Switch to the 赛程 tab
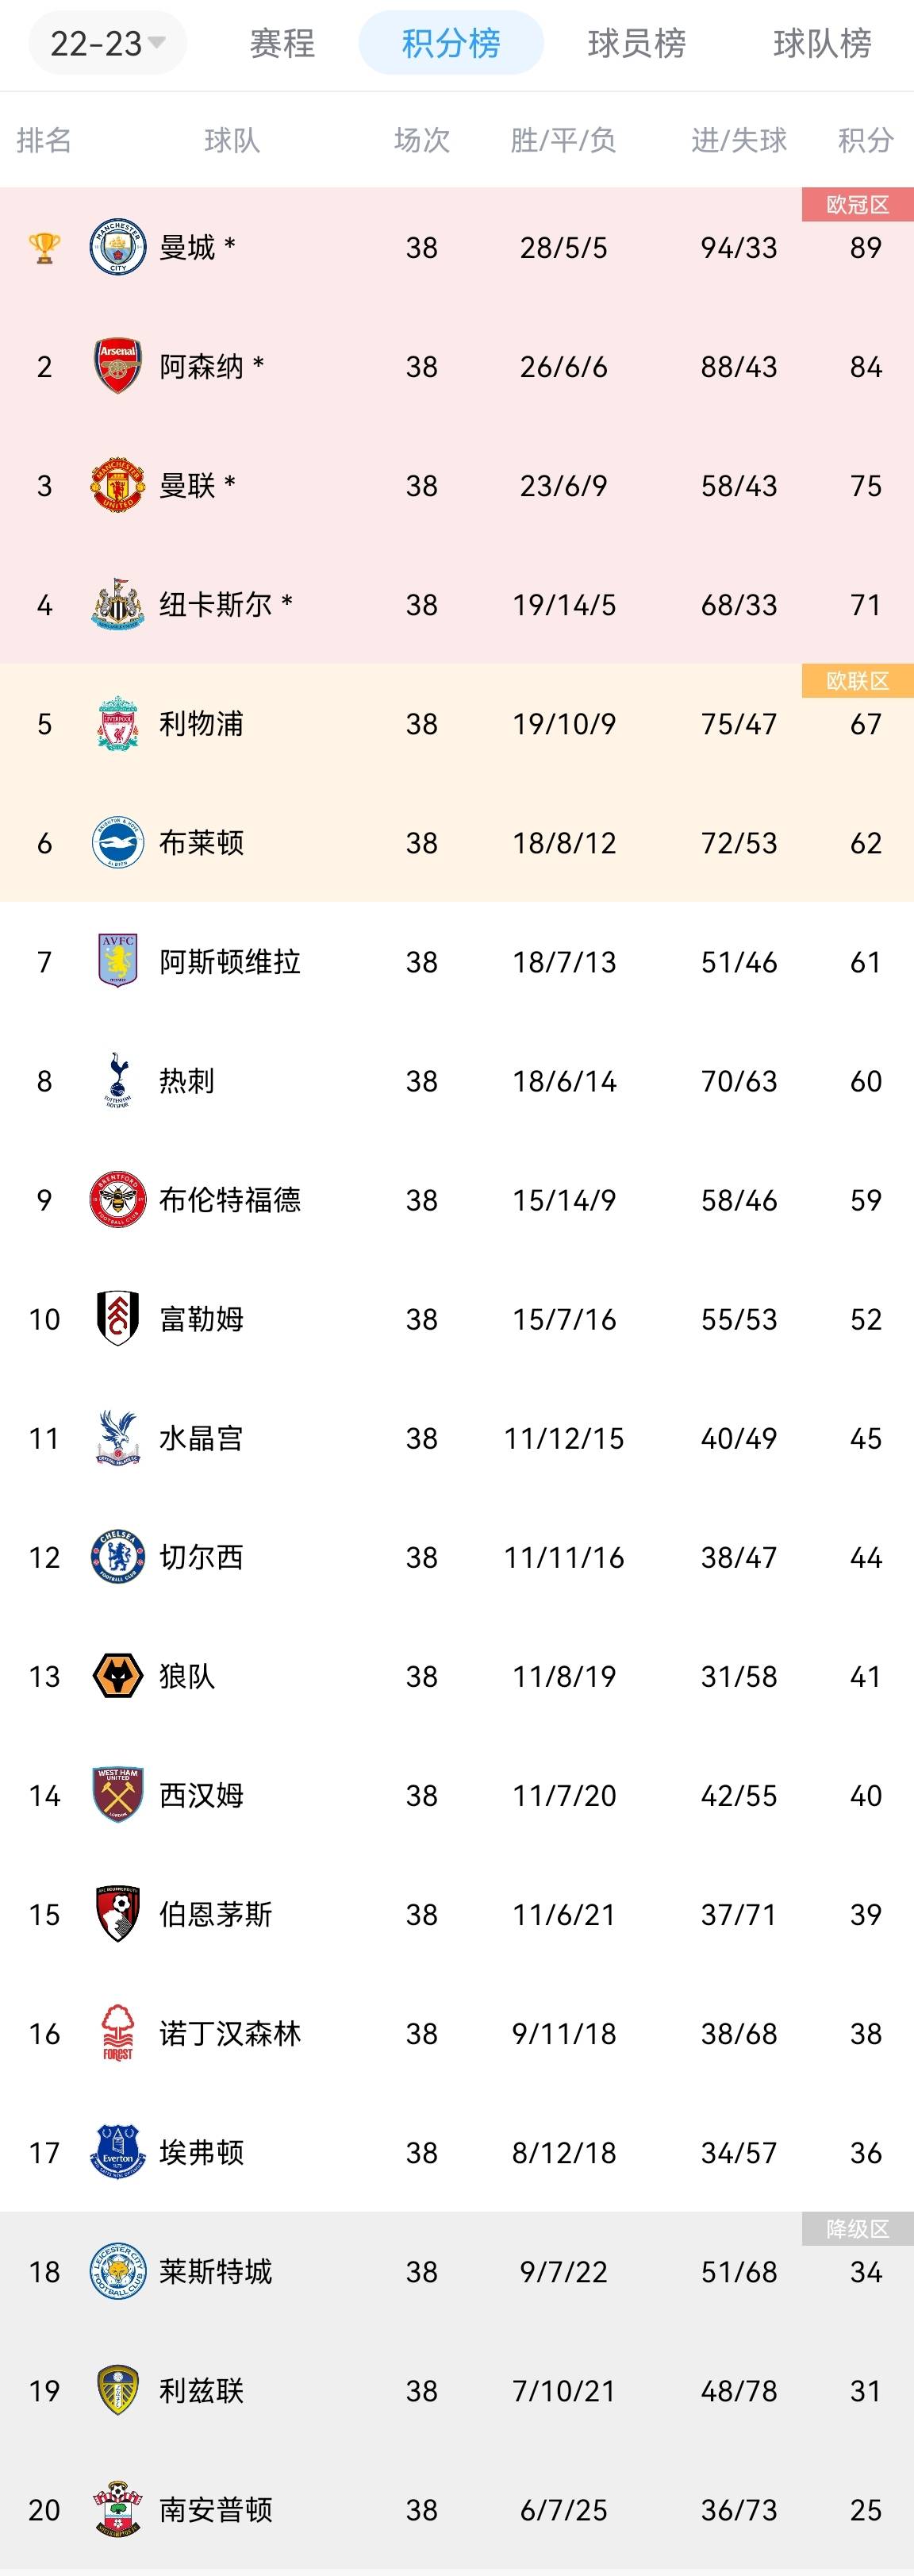This screenshot has width=914, height=2576. click(282, 43)
